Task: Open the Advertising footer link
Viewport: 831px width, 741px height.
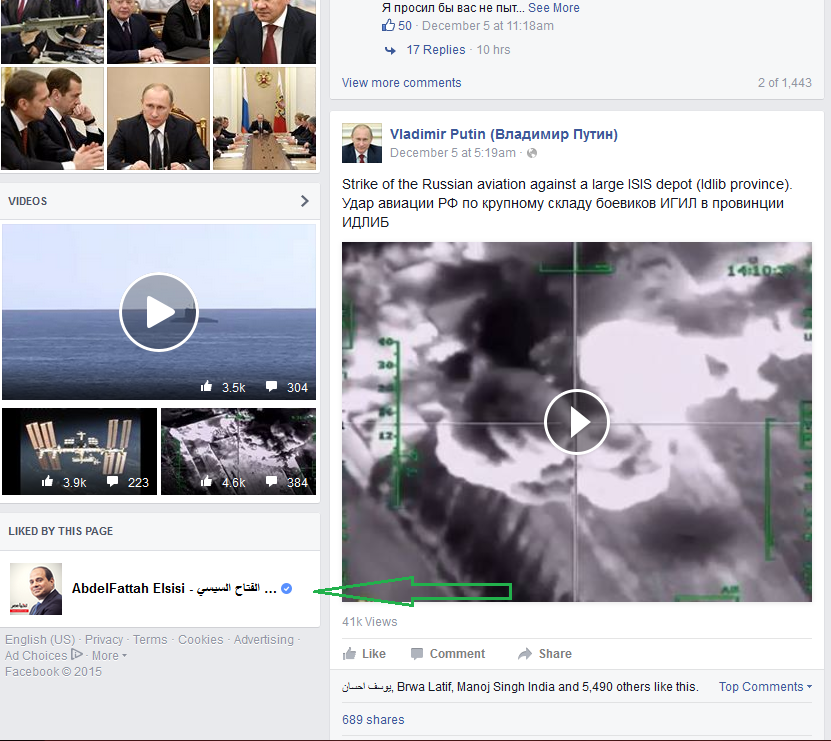Action: [x=263, y=640]
